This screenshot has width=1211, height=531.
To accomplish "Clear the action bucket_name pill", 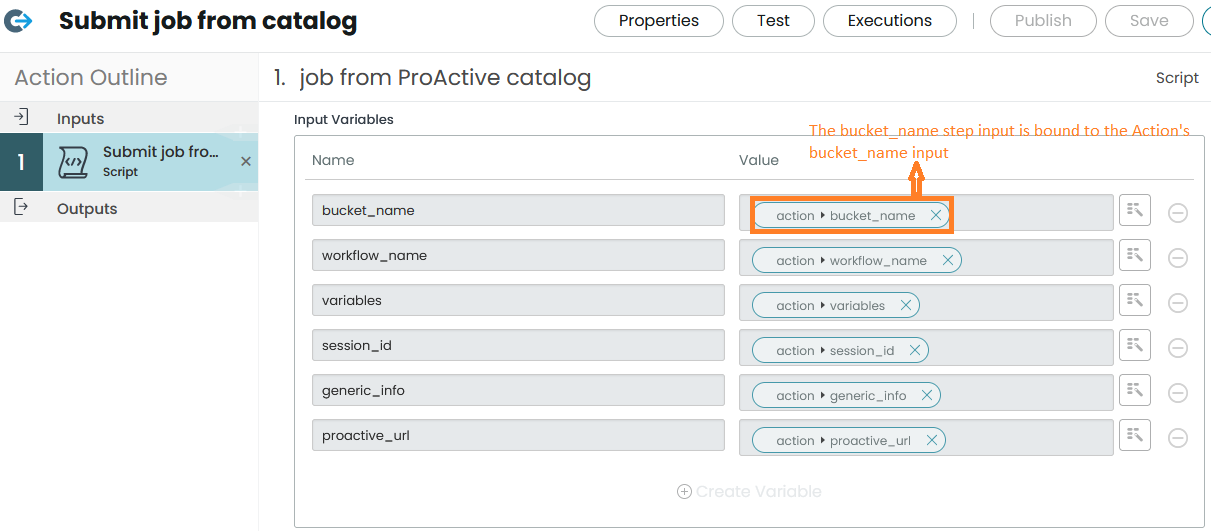I will [936, 215].
